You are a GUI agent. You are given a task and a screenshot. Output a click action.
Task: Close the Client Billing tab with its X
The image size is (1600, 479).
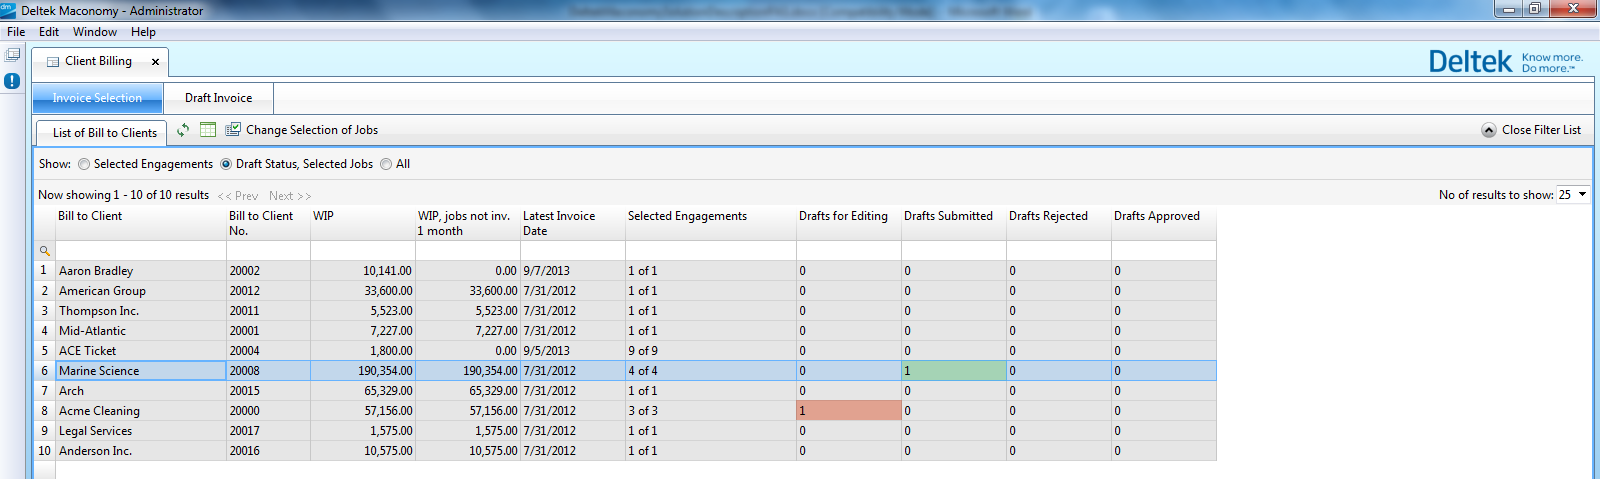[x=155, y=62]
